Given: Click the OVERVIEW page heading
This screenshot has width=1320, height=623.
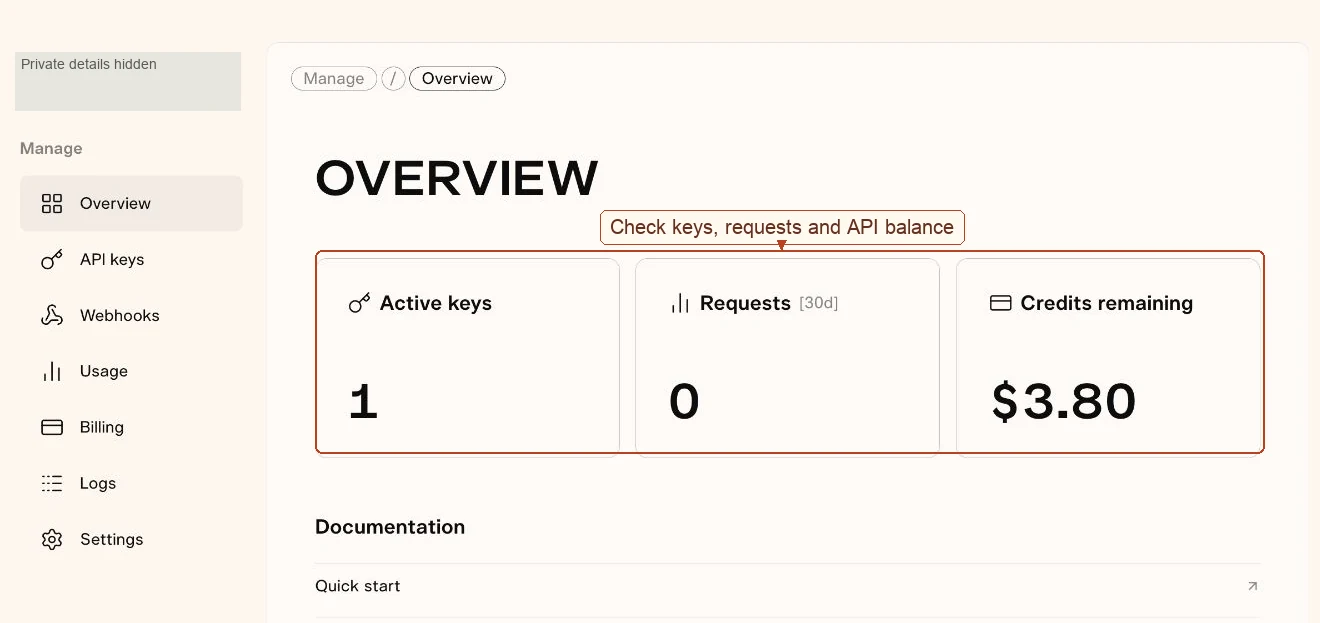Looking at the screenshot, I should coord(457,178).
